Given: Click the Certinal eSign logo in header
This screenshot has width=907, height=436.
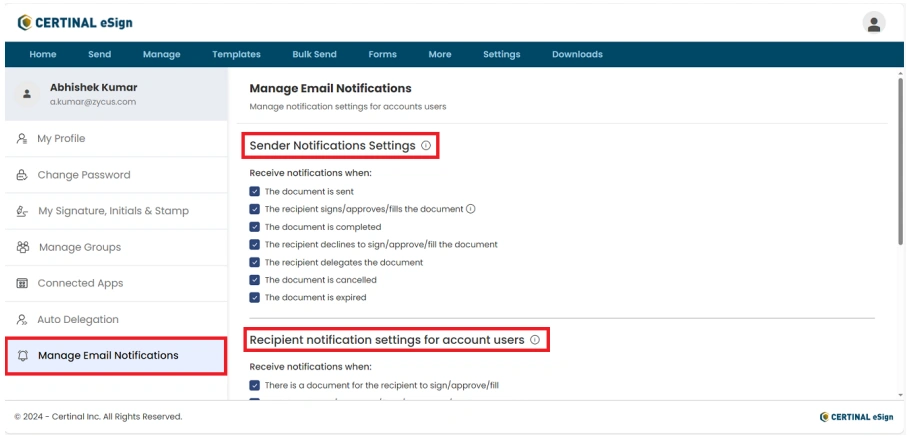Looking at the screenshot, I should click(75, 23).
